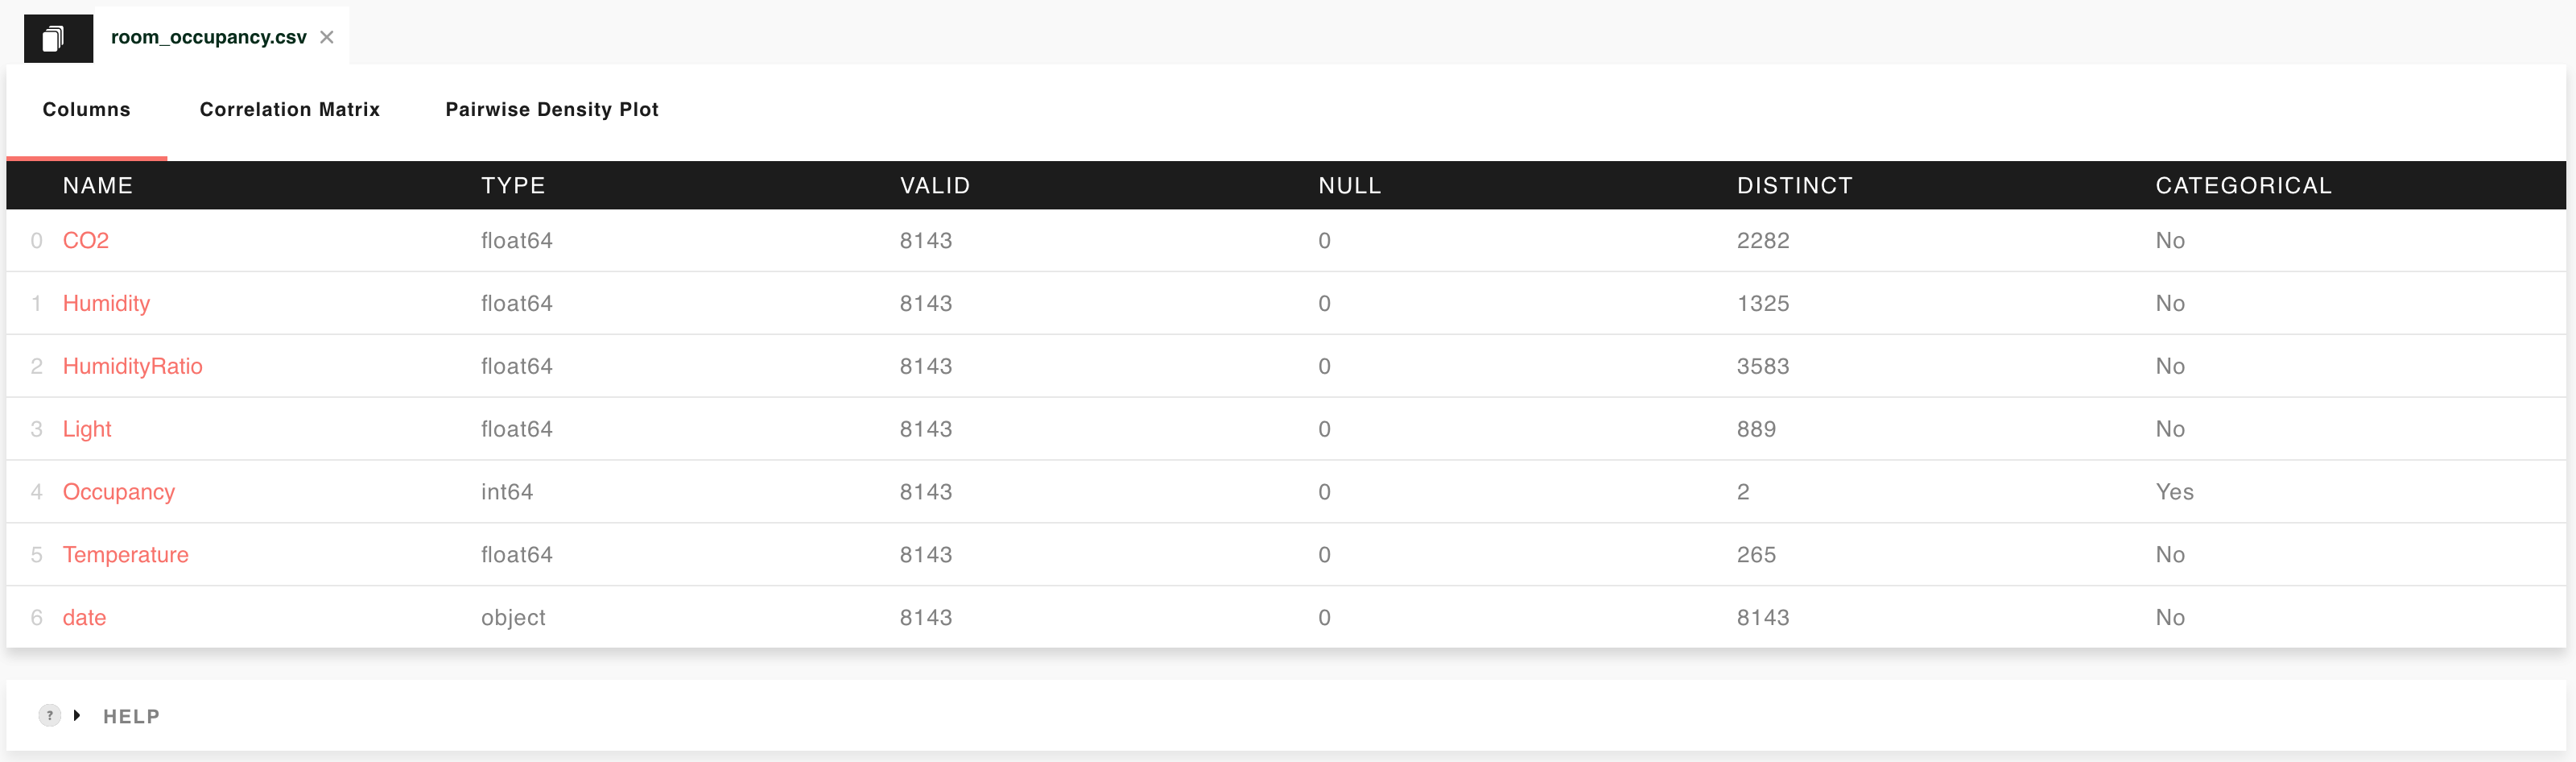Select the room_occupancy.csv file tab
The height and width of the screenshot is (762, 2576).
click(208, 37)
